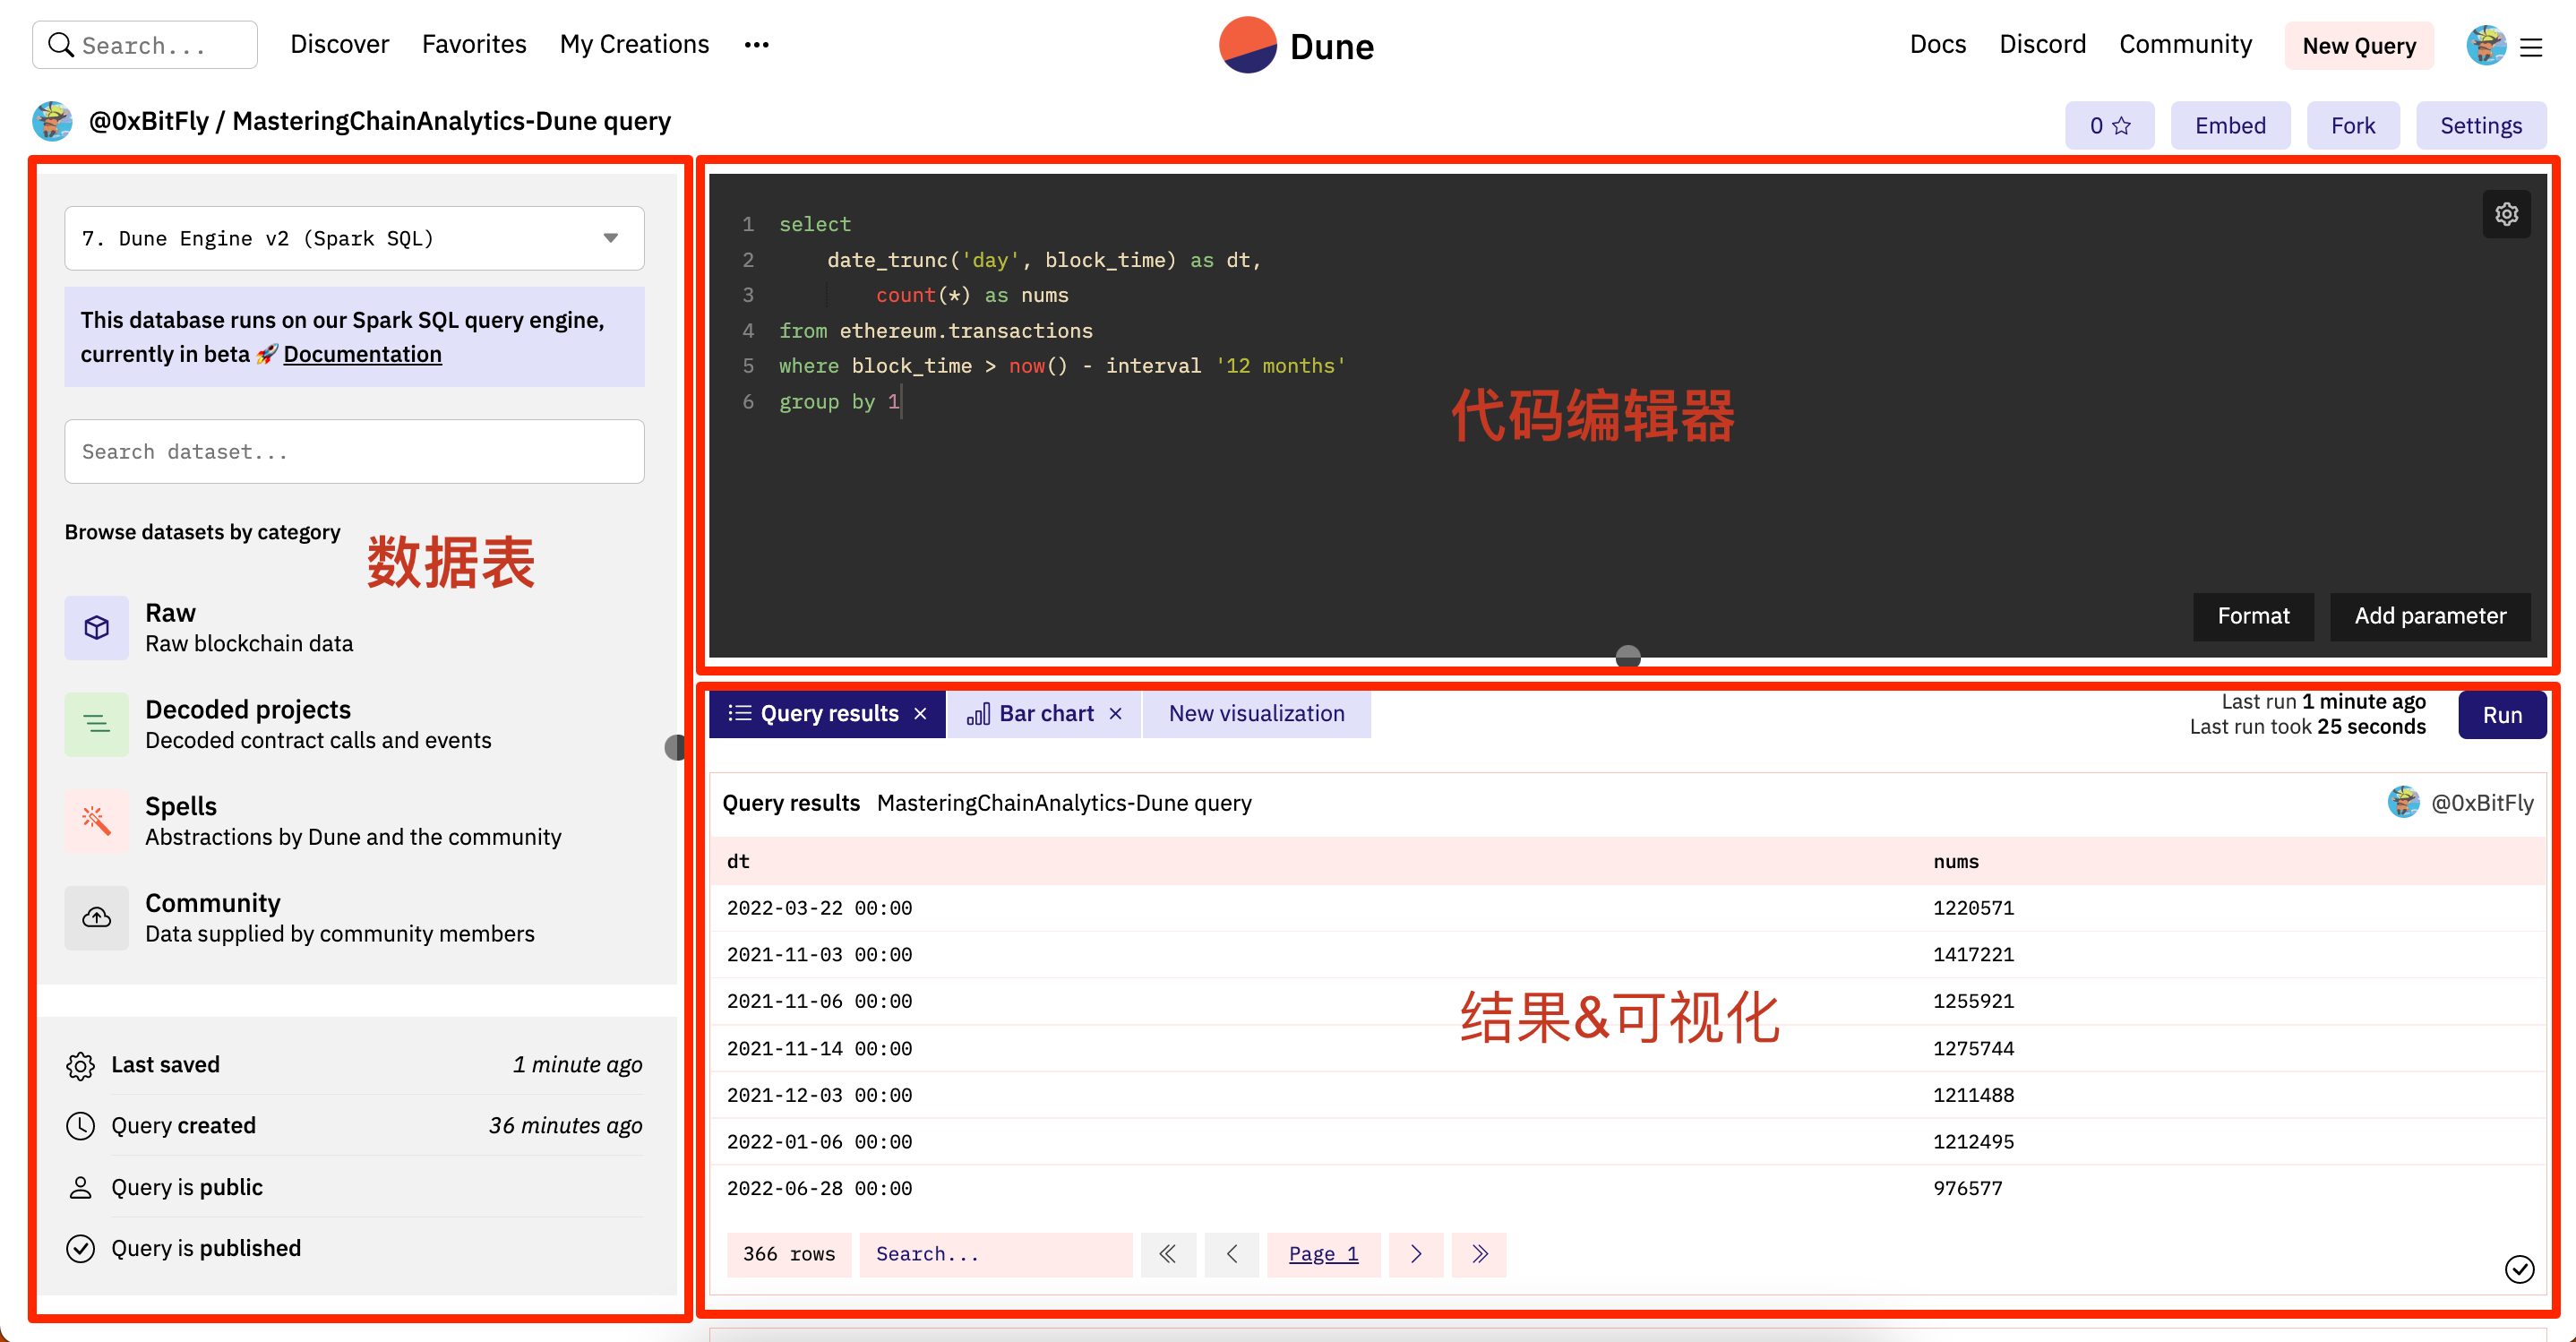
Task: Click the dt column header
Action: click(x=738, y=861)
